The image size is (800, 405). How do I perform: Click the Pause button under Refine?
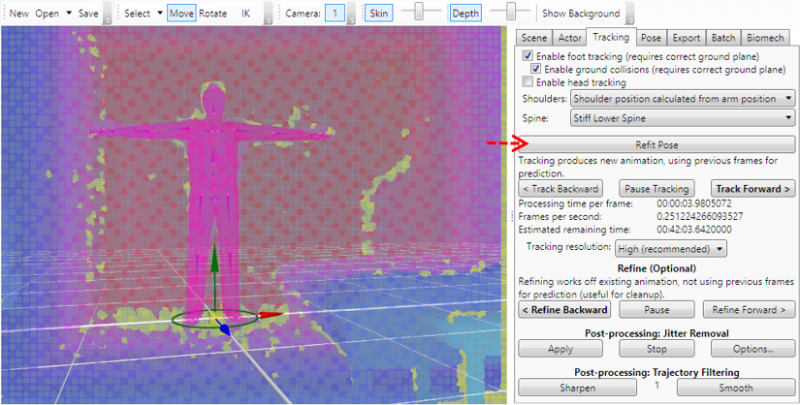657,310
